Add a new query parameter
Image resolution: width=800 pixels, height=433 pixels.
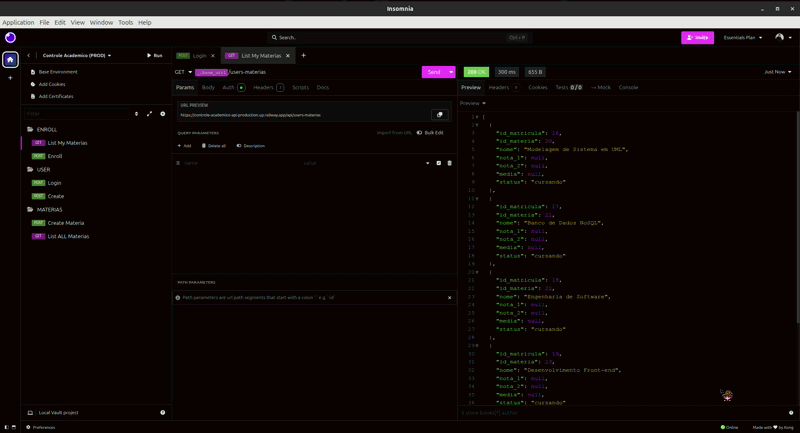[184, 146]
